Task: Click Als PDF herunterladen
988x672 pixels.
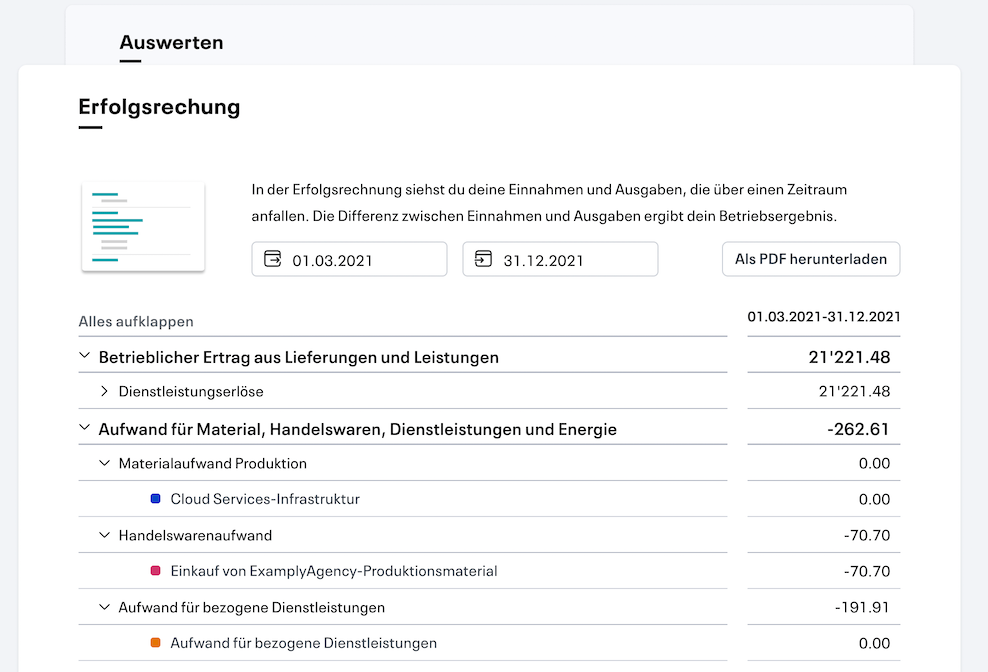Action: 810,258
